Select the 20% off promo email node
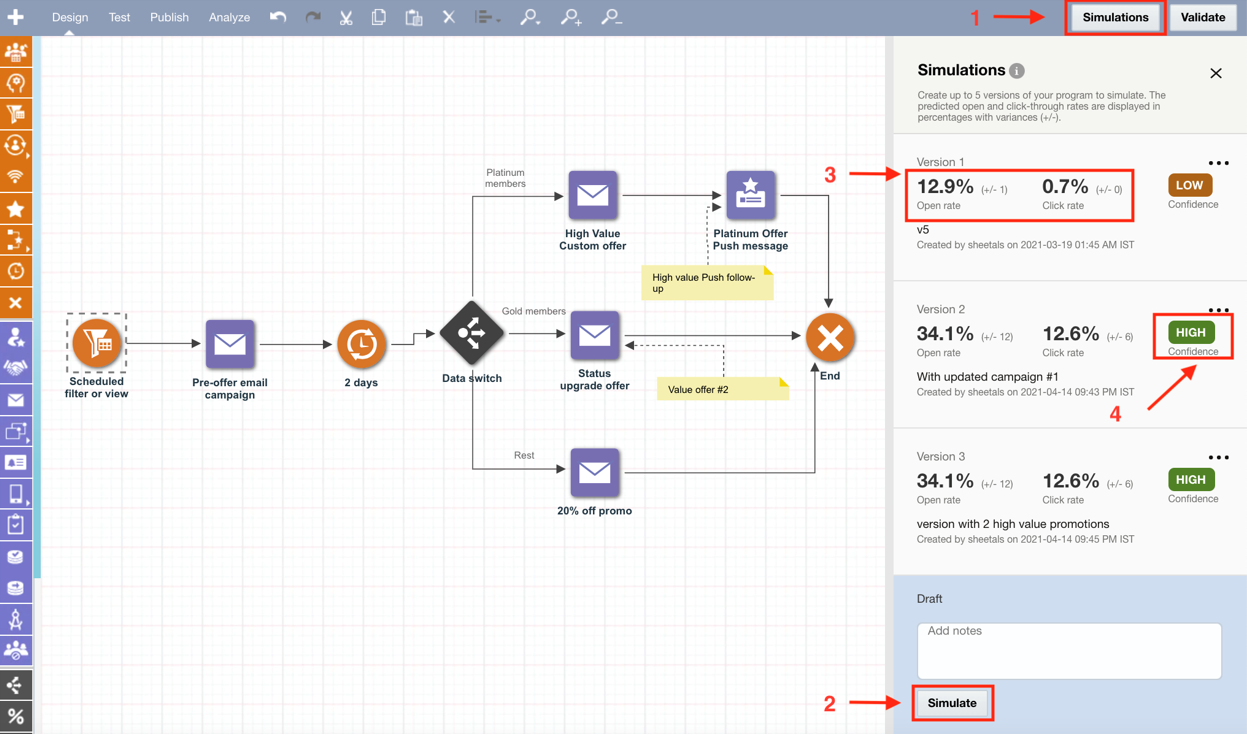1247x735 pixels. (x=595, y=472)
